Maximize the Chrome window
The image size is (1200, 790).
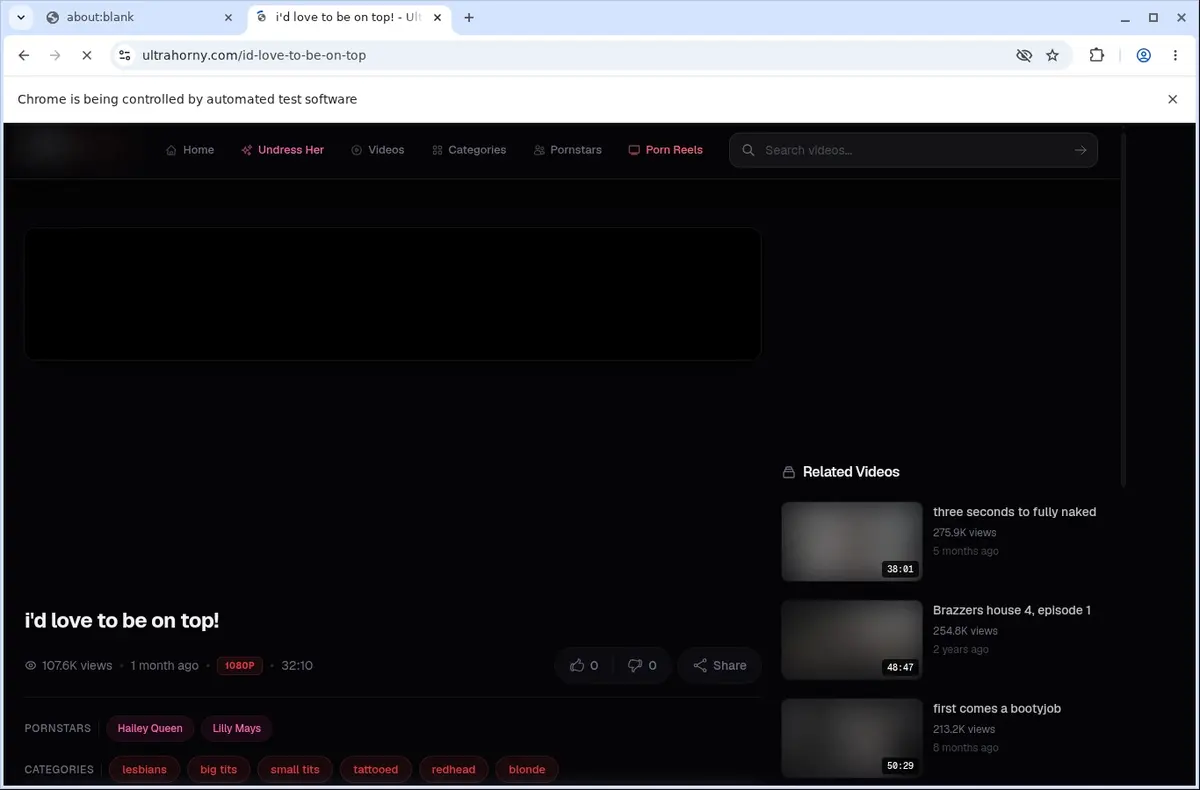(1153, 17)
